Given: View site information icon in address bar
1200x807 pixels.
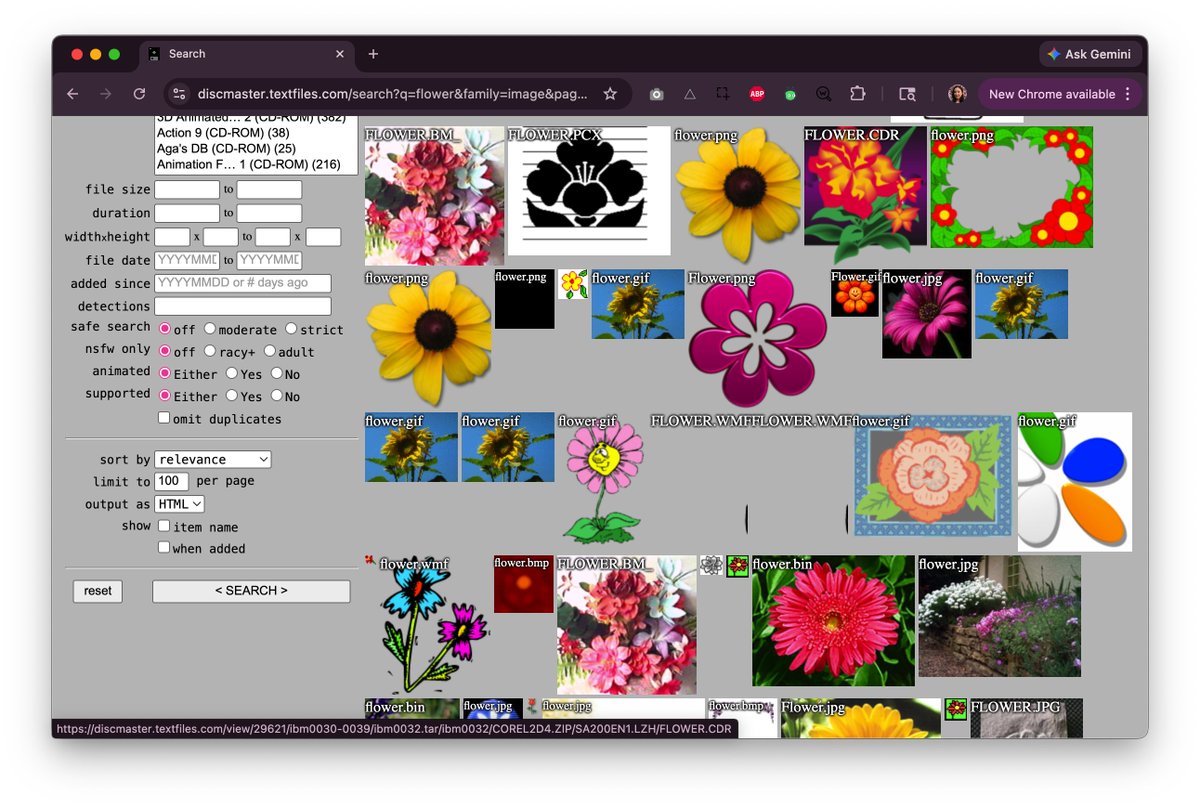Looking at the screenshot, I should pos(179,94).
